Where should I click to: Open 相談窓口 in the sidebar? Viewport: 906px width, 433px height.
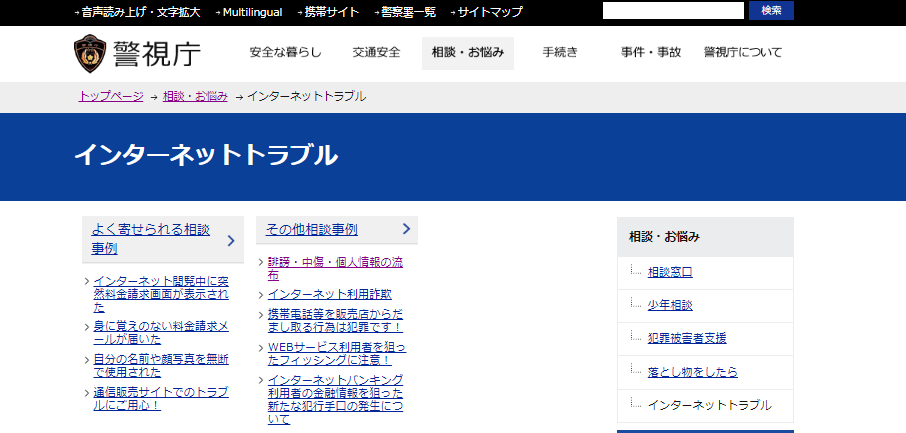(670, 272)
